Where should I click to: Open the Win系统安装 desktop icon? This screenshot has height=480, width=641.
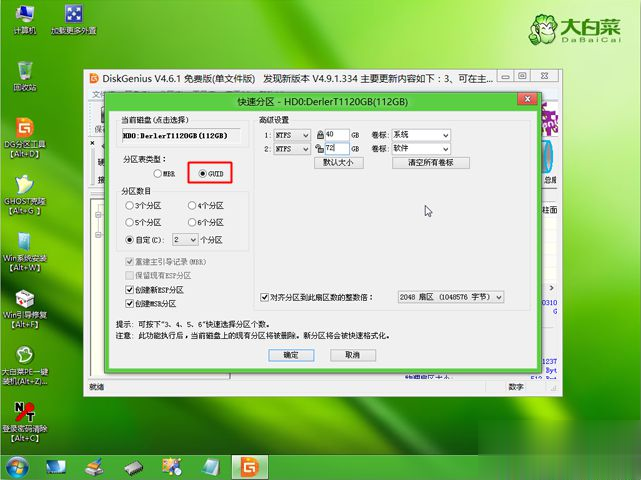[24, 243]
